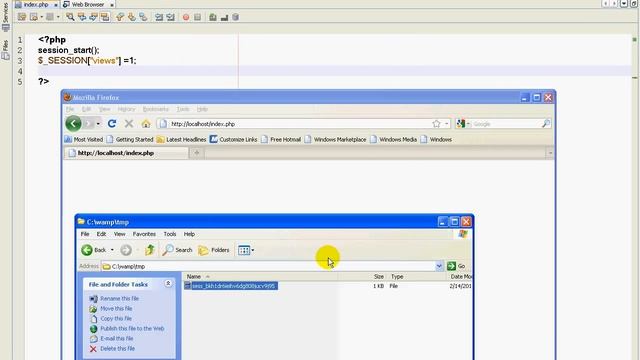
Task: Open Explorer address bar dropdown arrow
Action: pyautogui.click(x=439, y=266)
